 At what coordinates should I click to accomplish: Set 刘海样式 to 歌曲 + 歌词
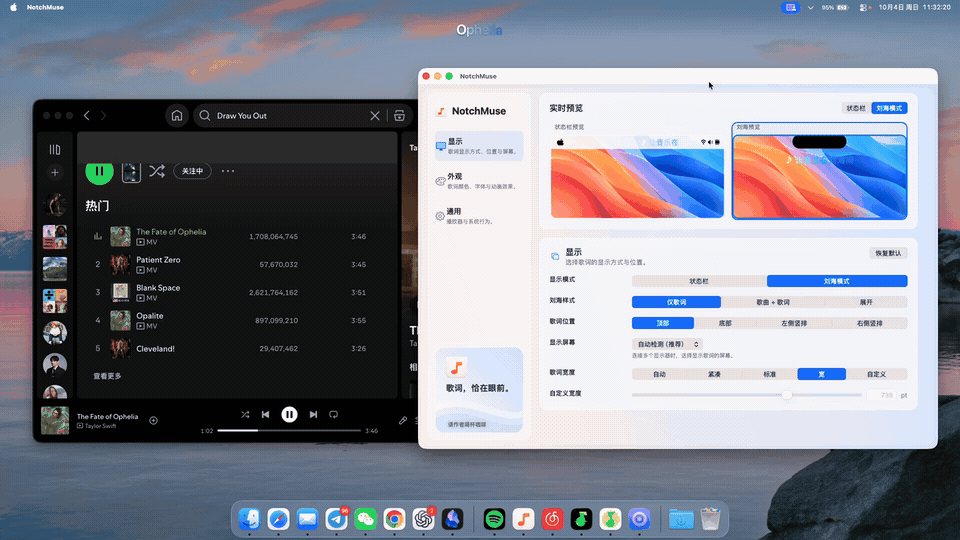coord(773,302)
